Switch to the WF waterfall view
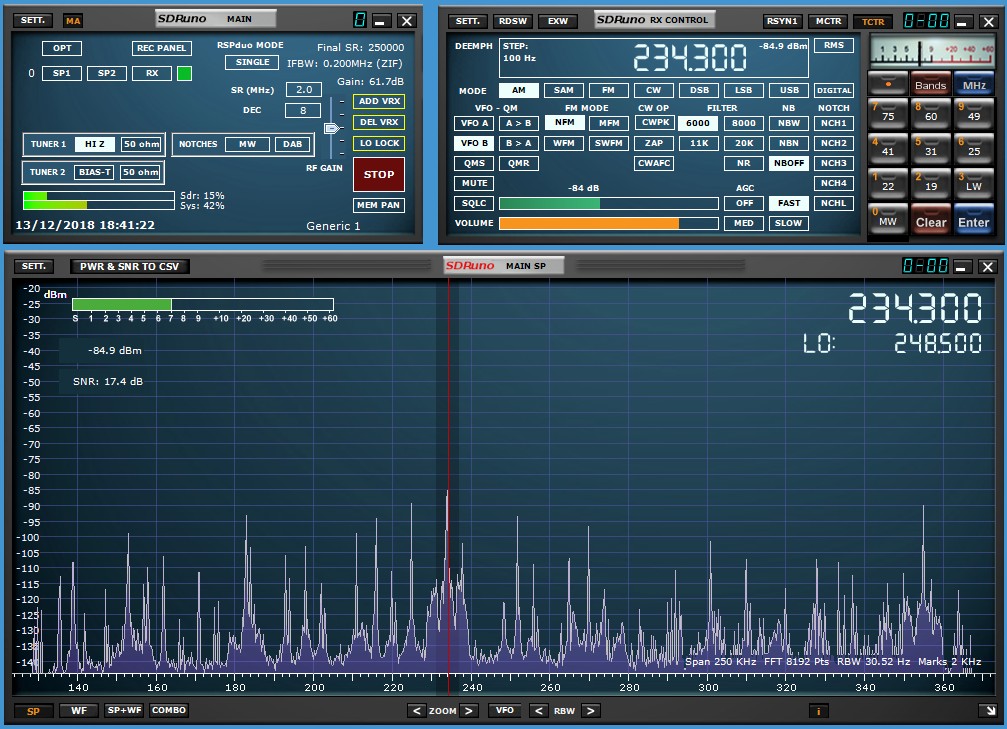 click(x=79, y=710)
